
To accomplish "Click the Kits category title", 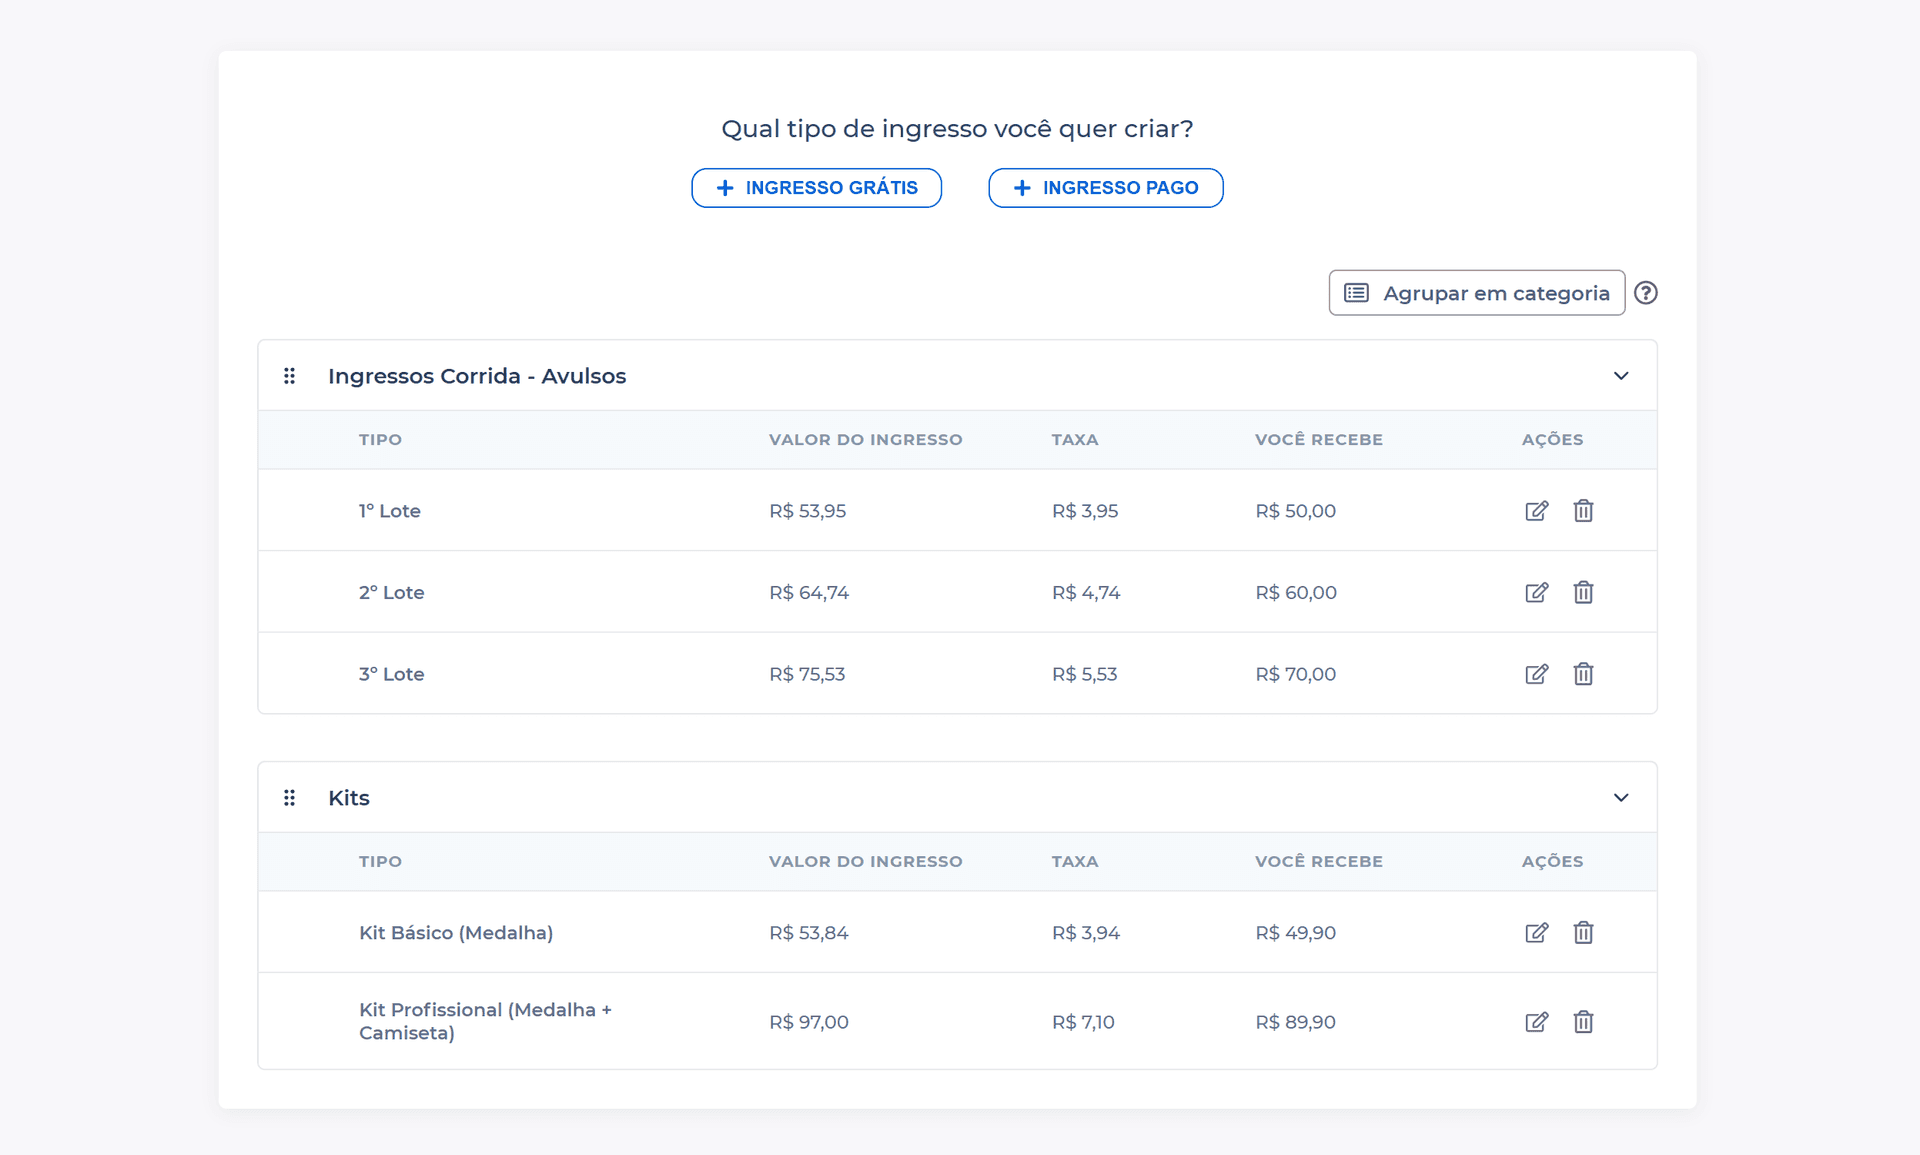I will pyautogui.click(x=349, y=798).
